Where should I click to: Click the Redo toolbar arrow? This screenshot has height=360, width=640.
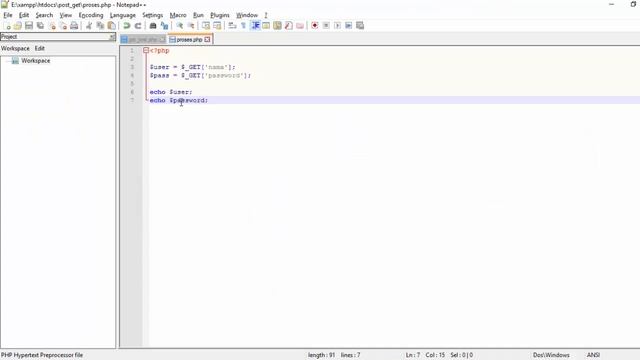[x=138, y=26]
